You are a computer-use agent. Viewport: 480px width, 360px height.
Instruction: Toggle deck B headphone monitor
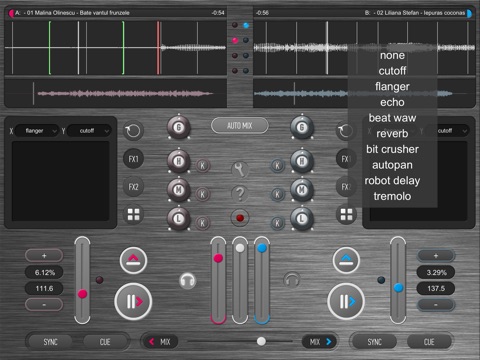(292, 280)
